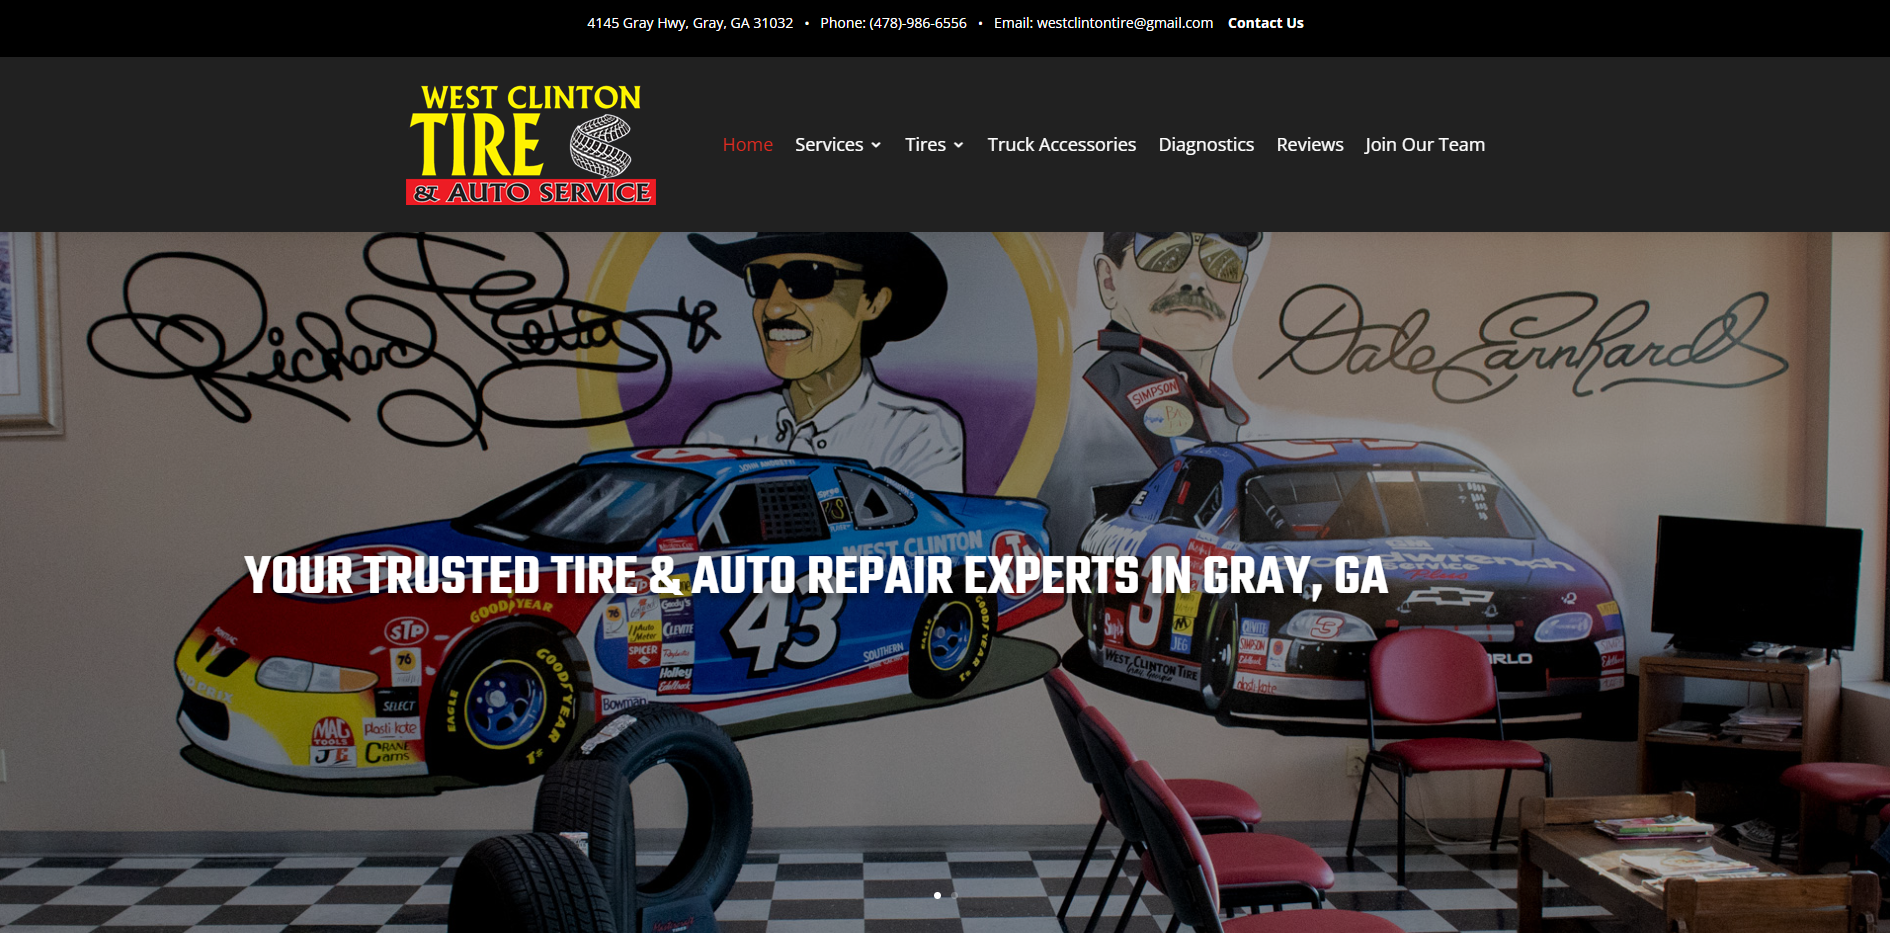Go to the Home page
The height and width of the screenshot is (933, 1890).
click(748, 145)
